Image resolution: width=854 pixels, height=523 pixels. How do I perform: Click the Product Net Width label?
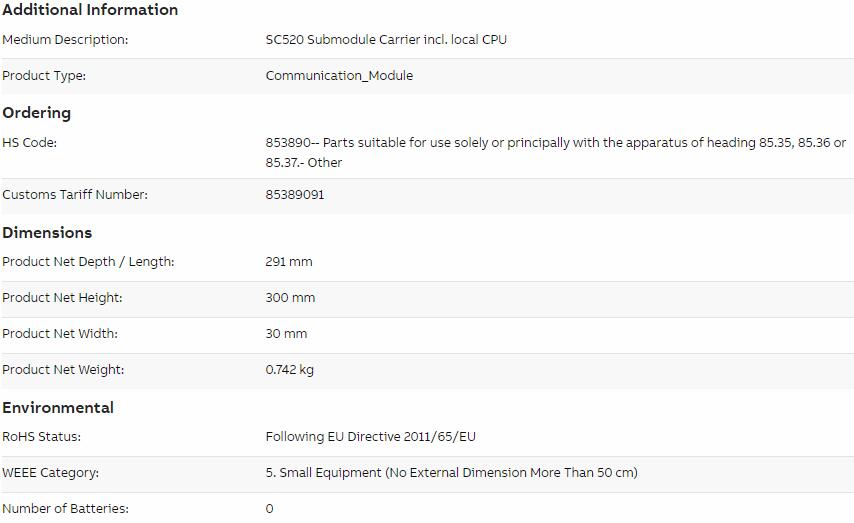point(60,334)
